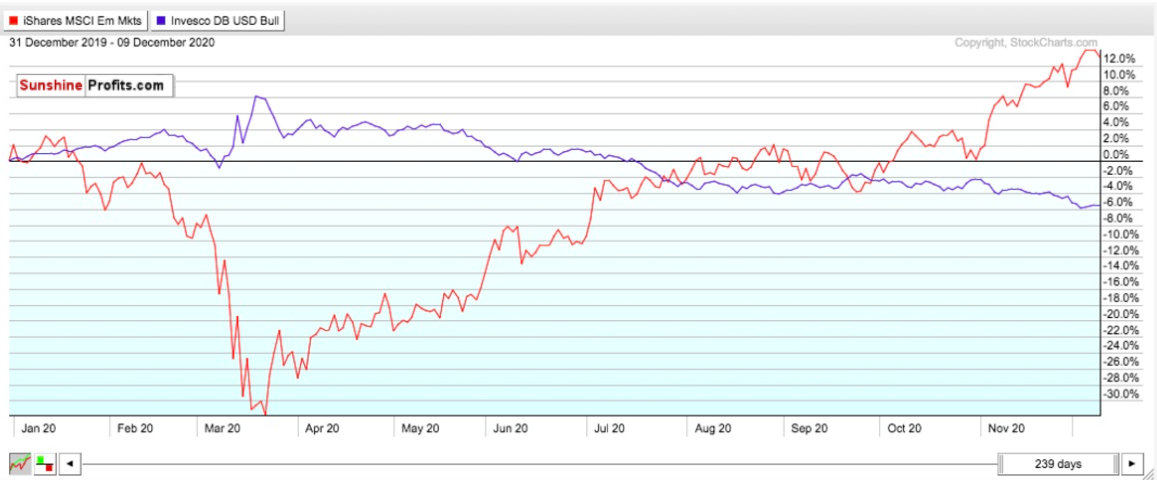The image size is (1157, 480).
Task: Click the resize grip at the bottom-right corner
Action: (1150, 473)
